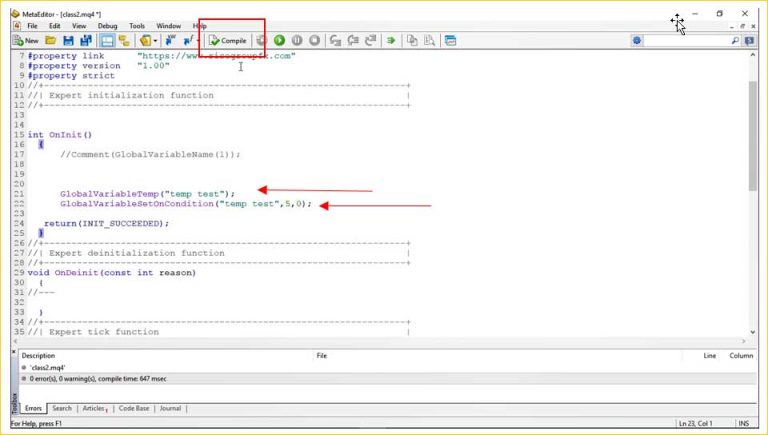
Task: Restore the inner document window via restore icon
Action: 743,26
